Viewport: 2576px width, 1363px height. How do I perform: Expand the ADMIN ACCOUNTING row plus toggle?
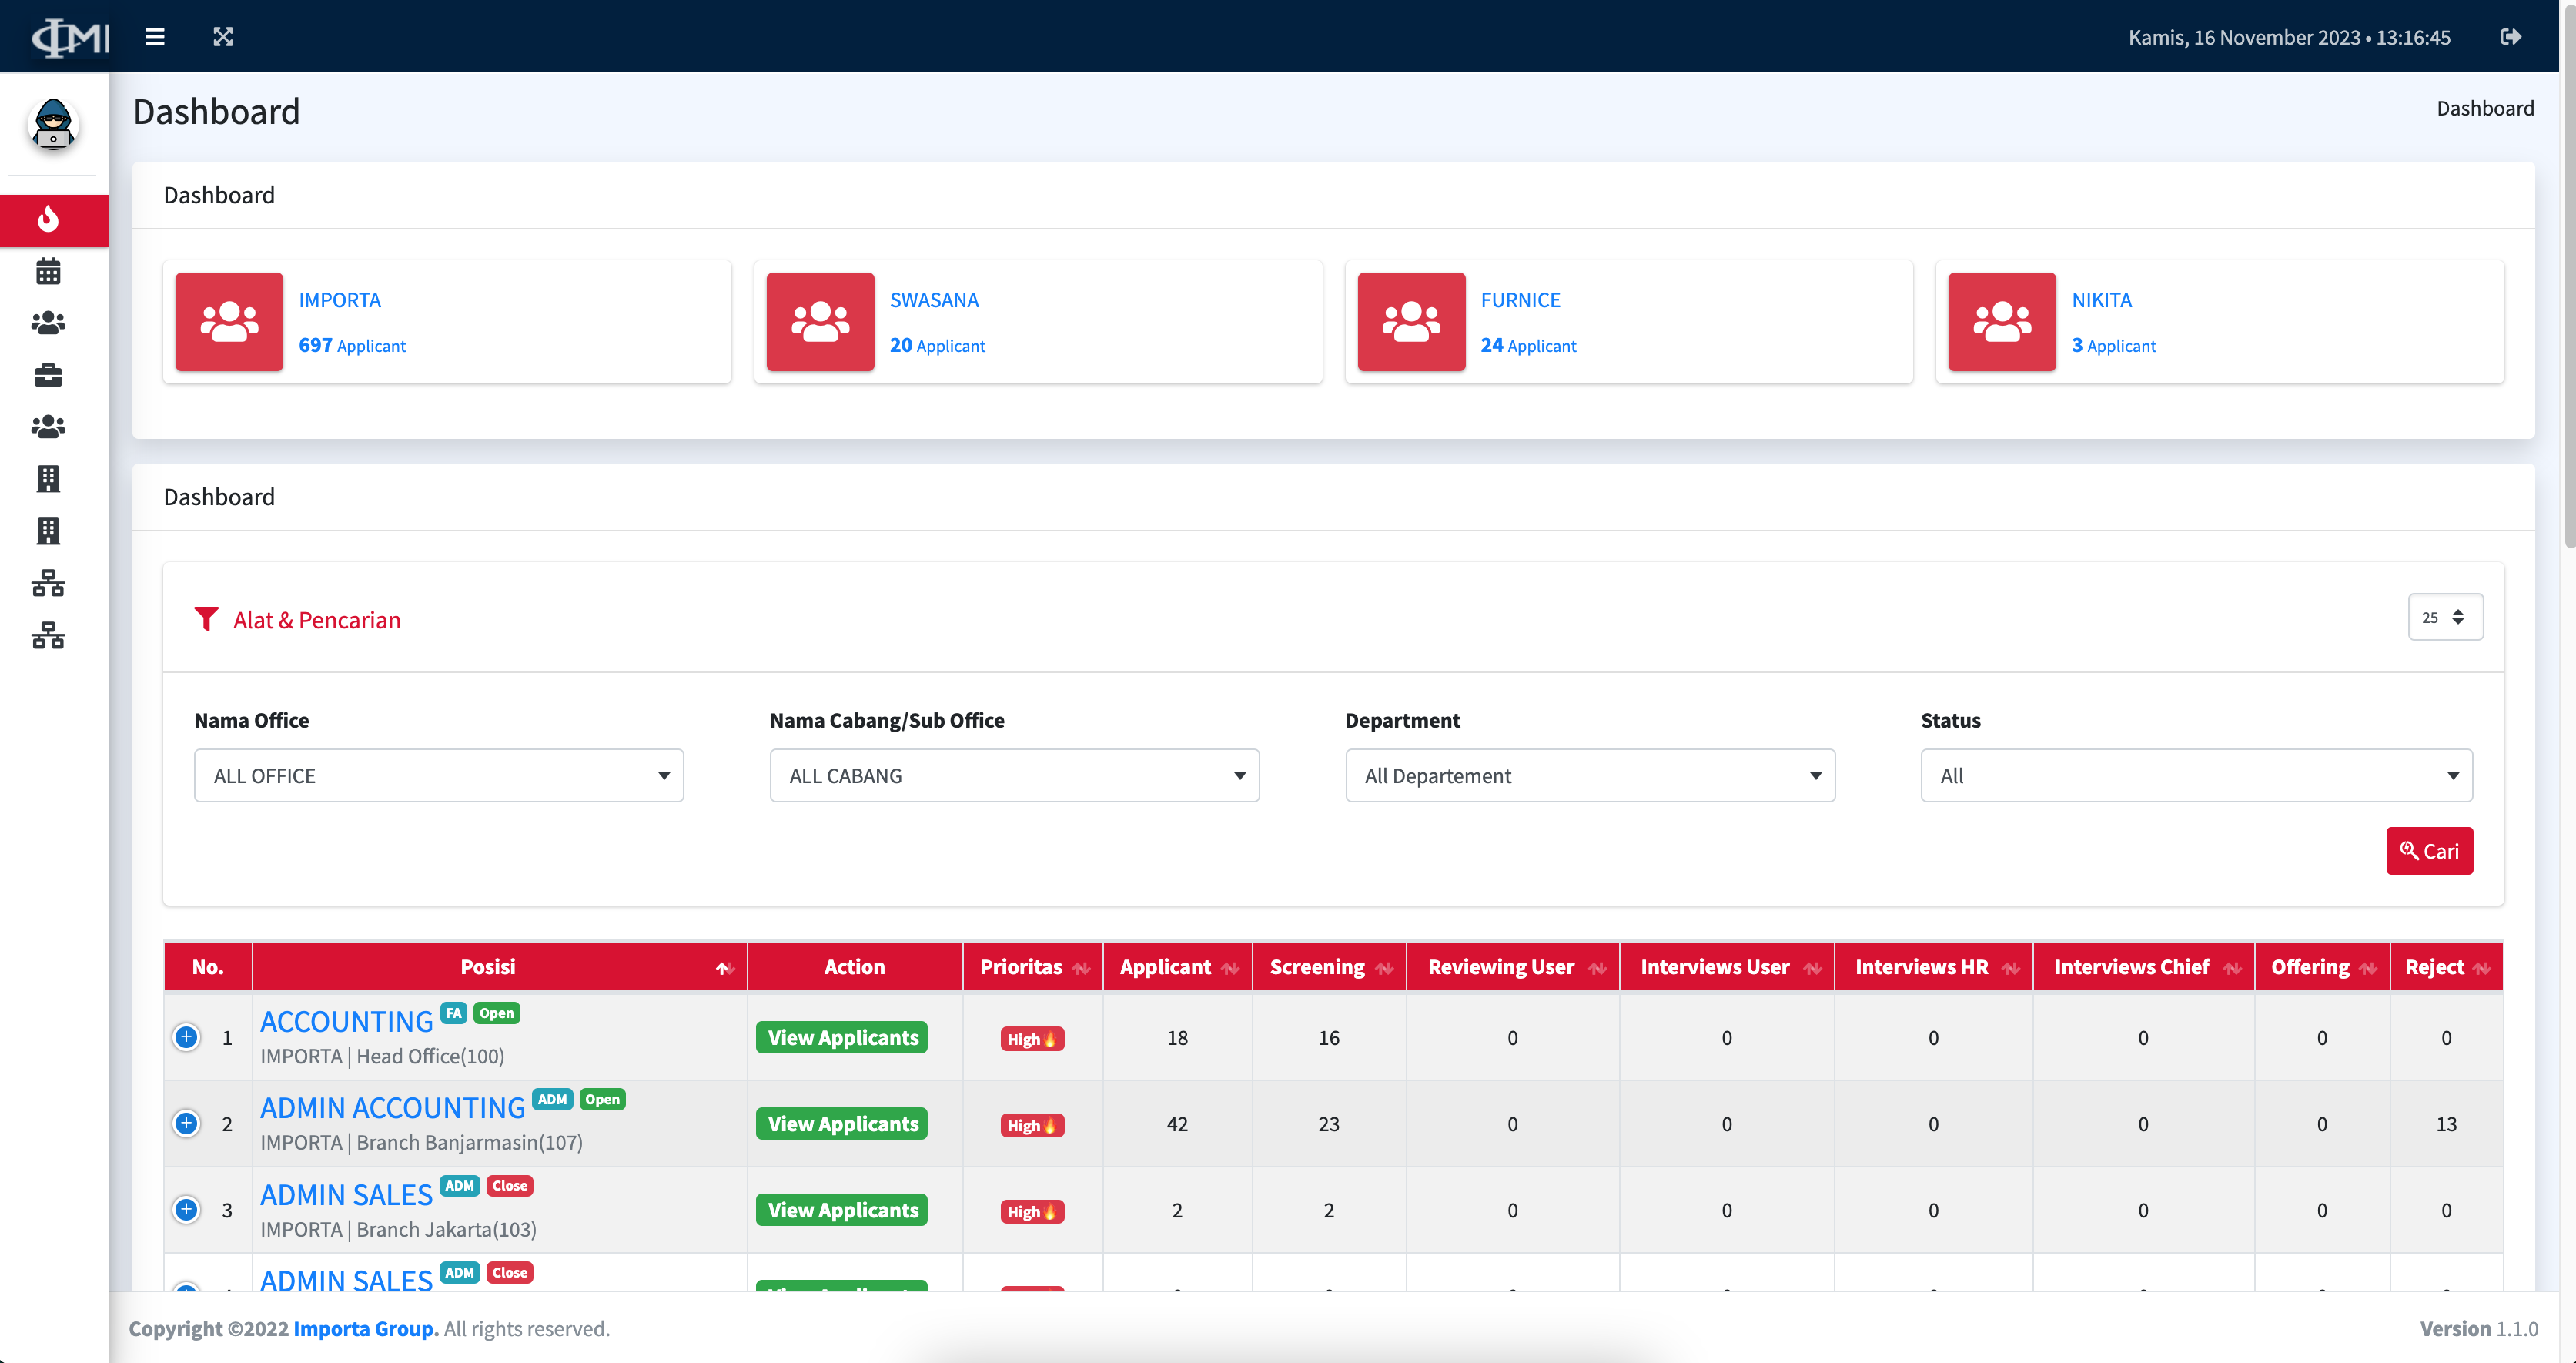coord(186,1123)
